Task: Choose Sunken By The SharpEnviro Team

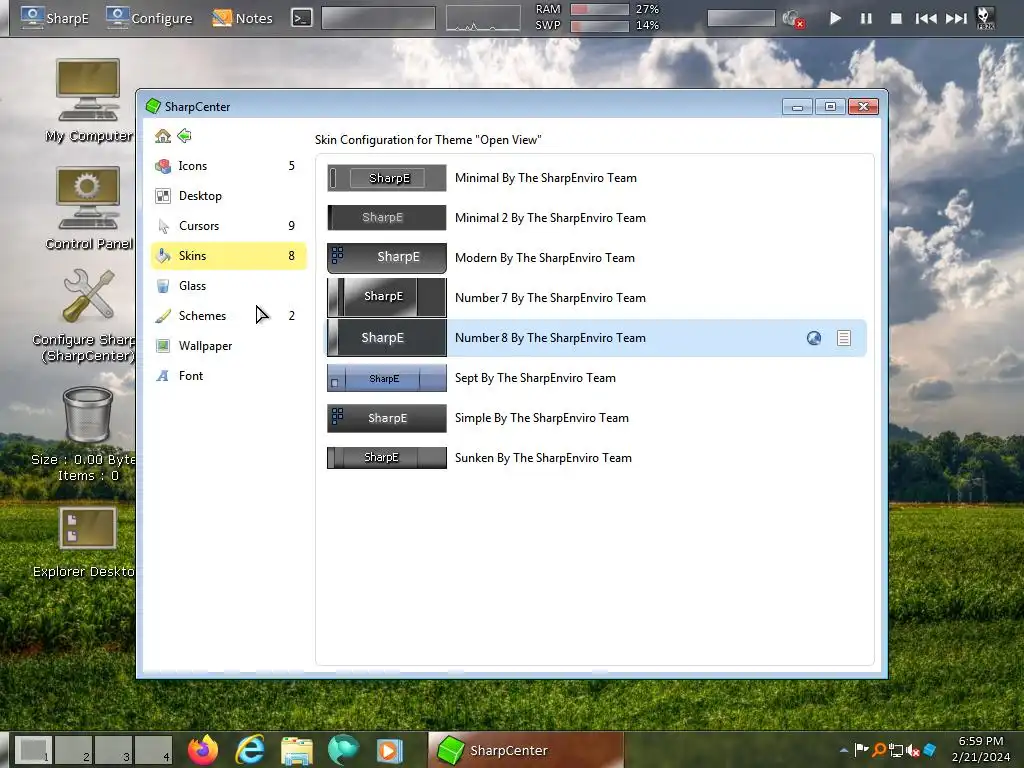Action: tap(596, 458)
